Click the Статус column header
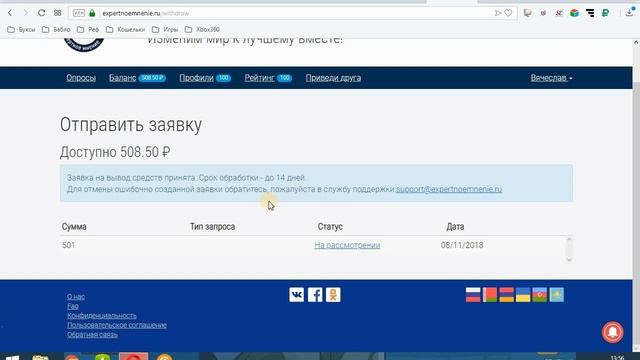 pos(330,227)
